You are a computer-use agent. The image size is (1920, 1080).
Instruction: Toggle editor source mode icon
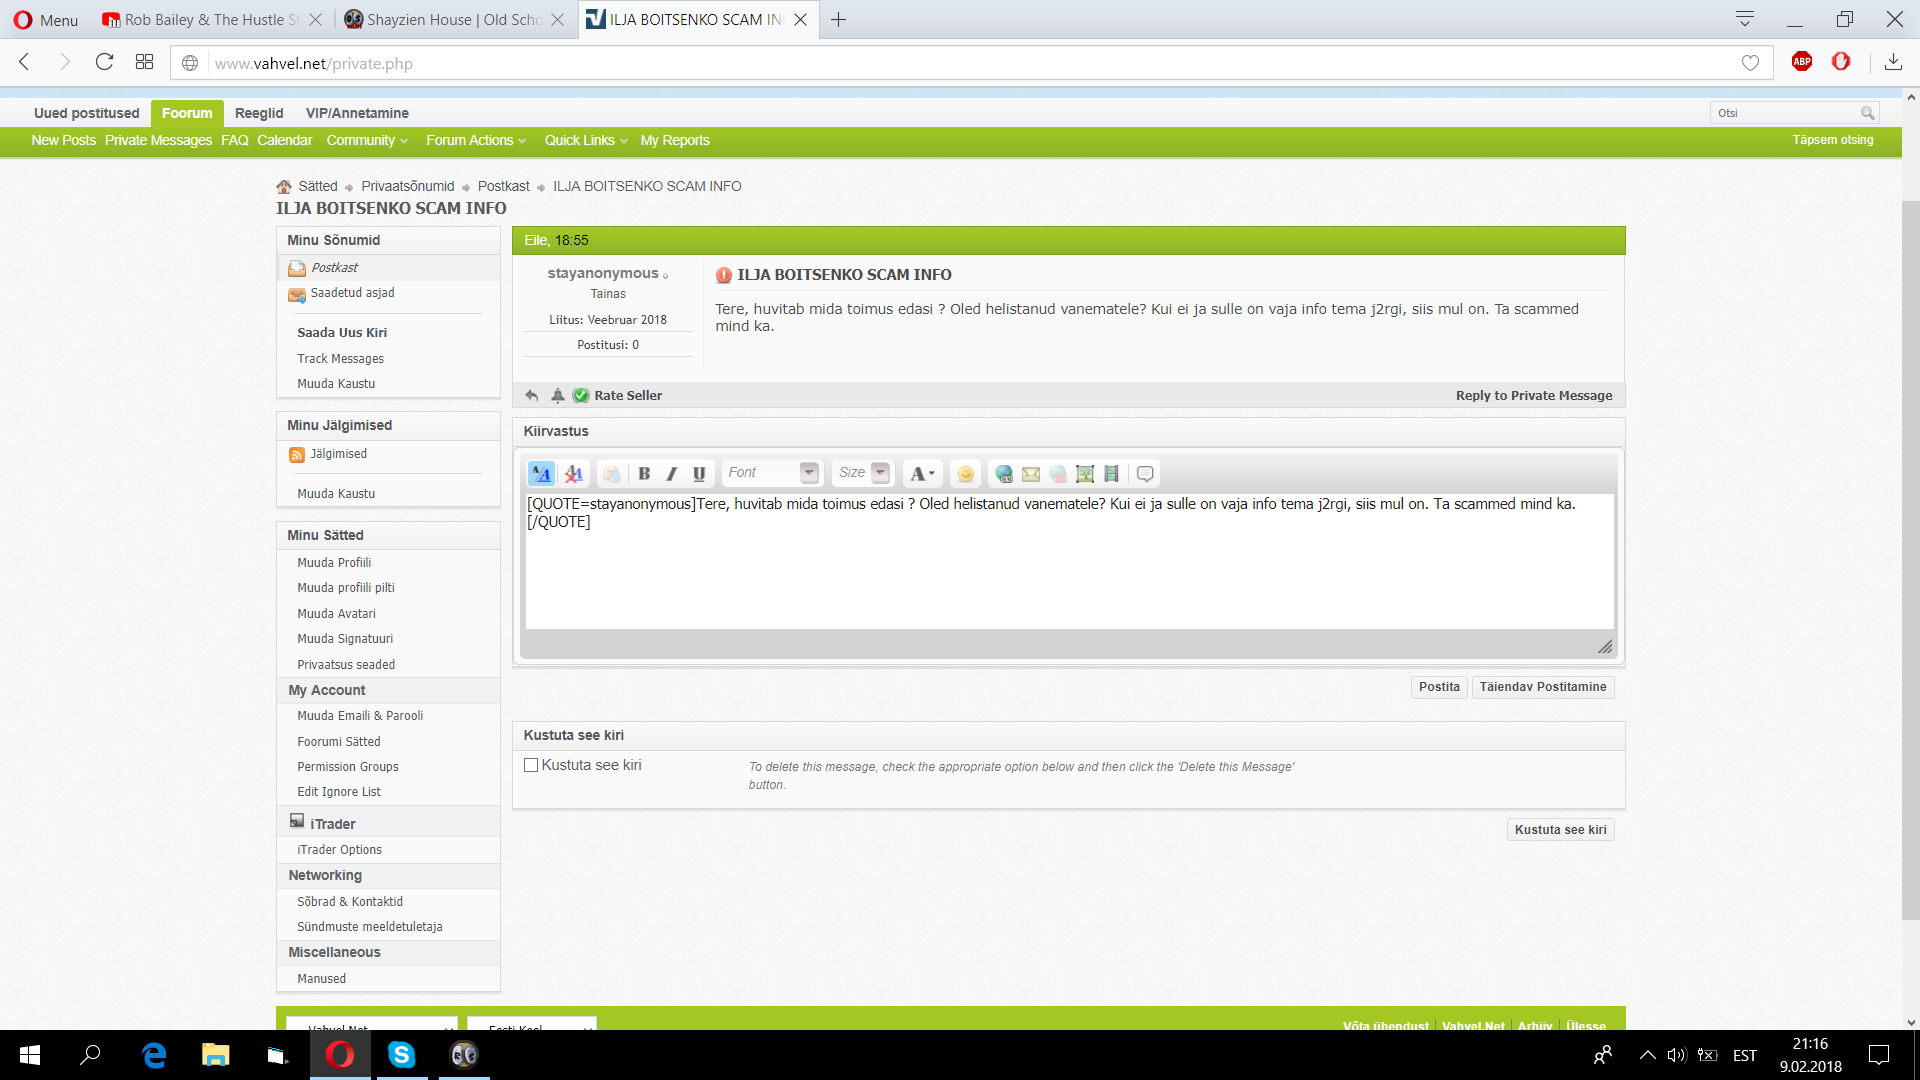[x=541, y=473]
